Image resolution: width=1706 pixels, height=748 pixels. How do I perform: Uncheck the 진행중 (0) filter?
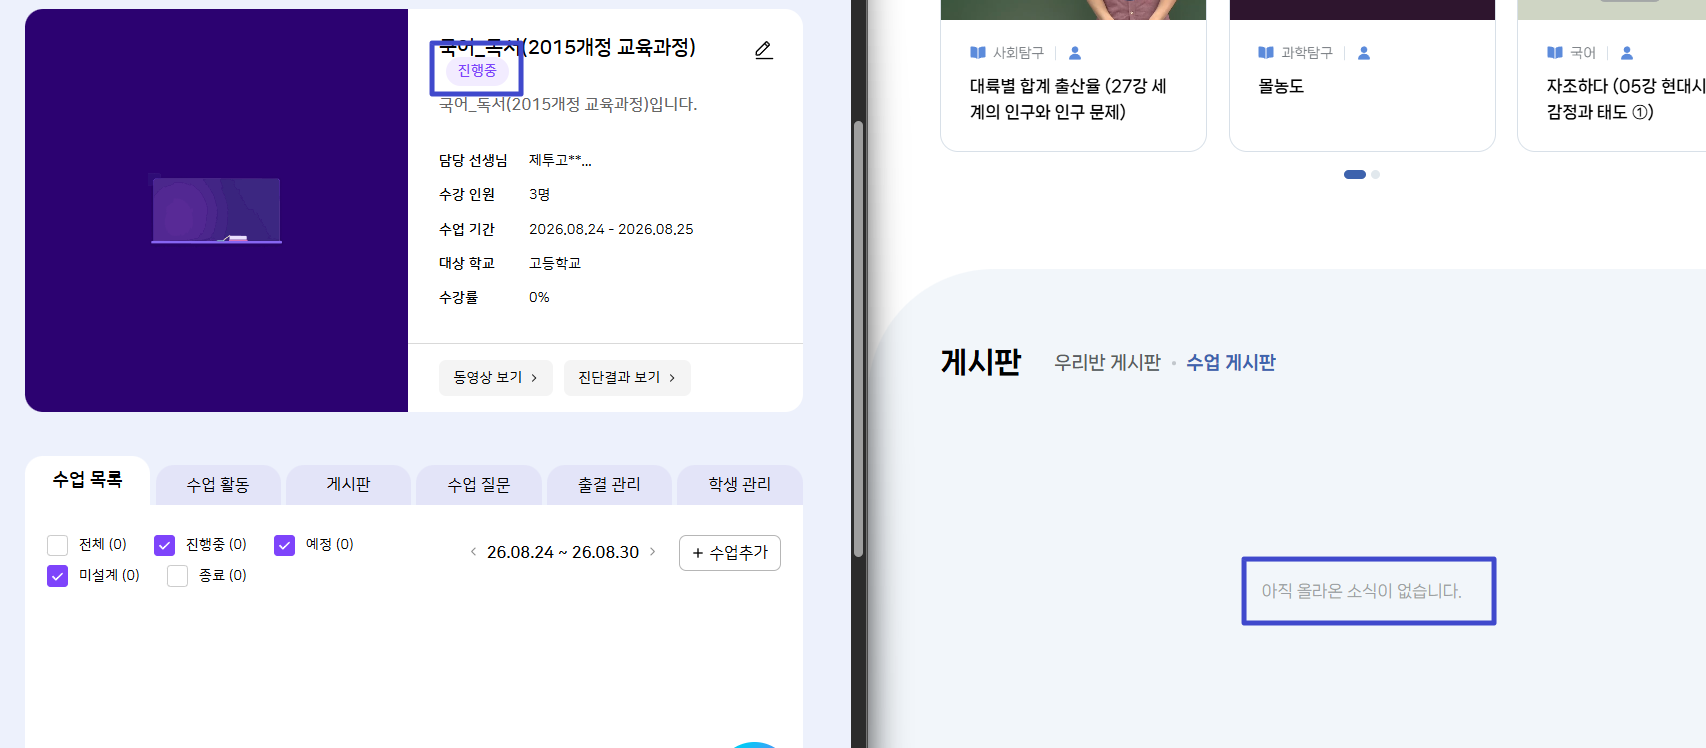(x=164, y=545)
